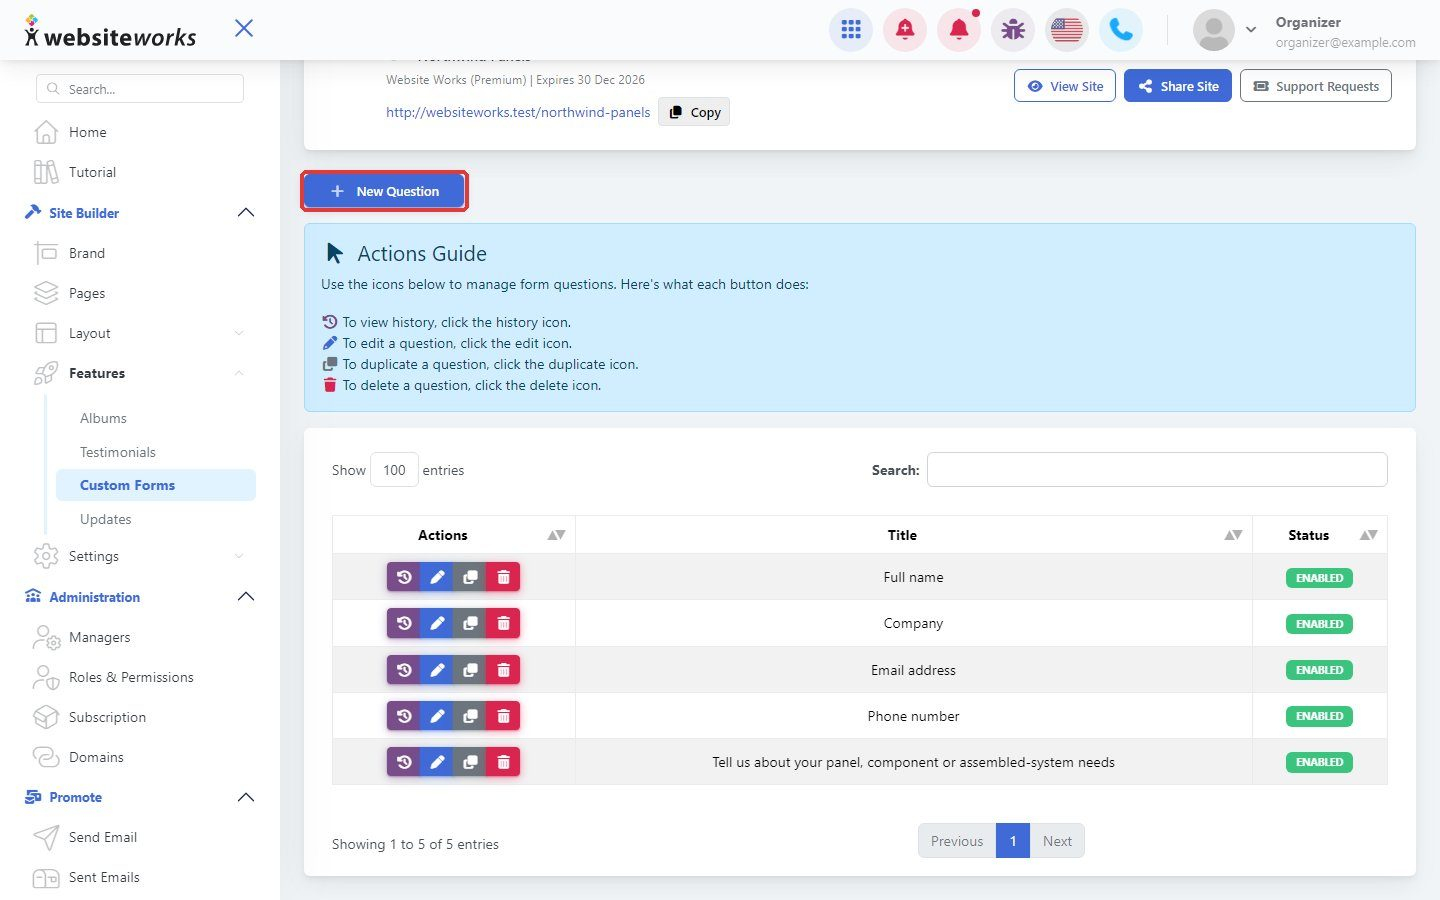Edit the 'Tell us about your panel' question
The image size is (1440, 900).
point(437,762)
